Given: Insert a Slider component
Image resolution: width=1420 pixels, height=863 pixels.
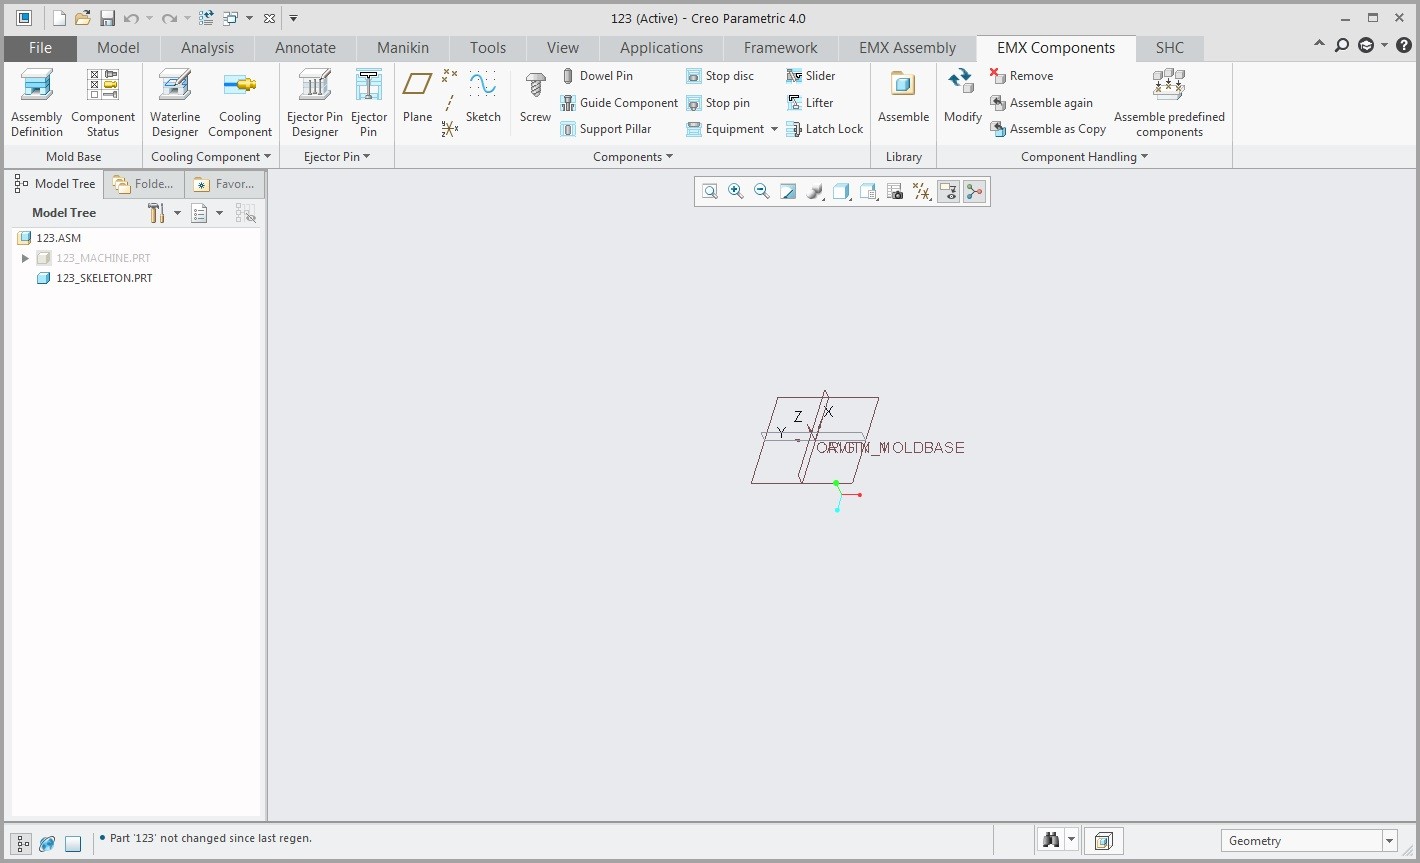Looking at the screenshot, I should pos(811,76).
